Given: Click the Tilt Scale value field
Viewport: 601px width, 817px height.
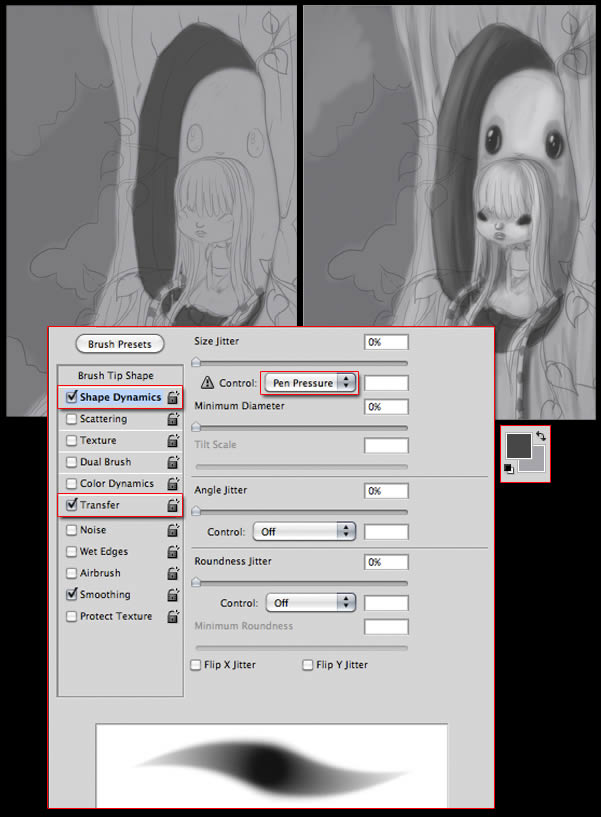Looking at the screenshot, I should (386, 445).
